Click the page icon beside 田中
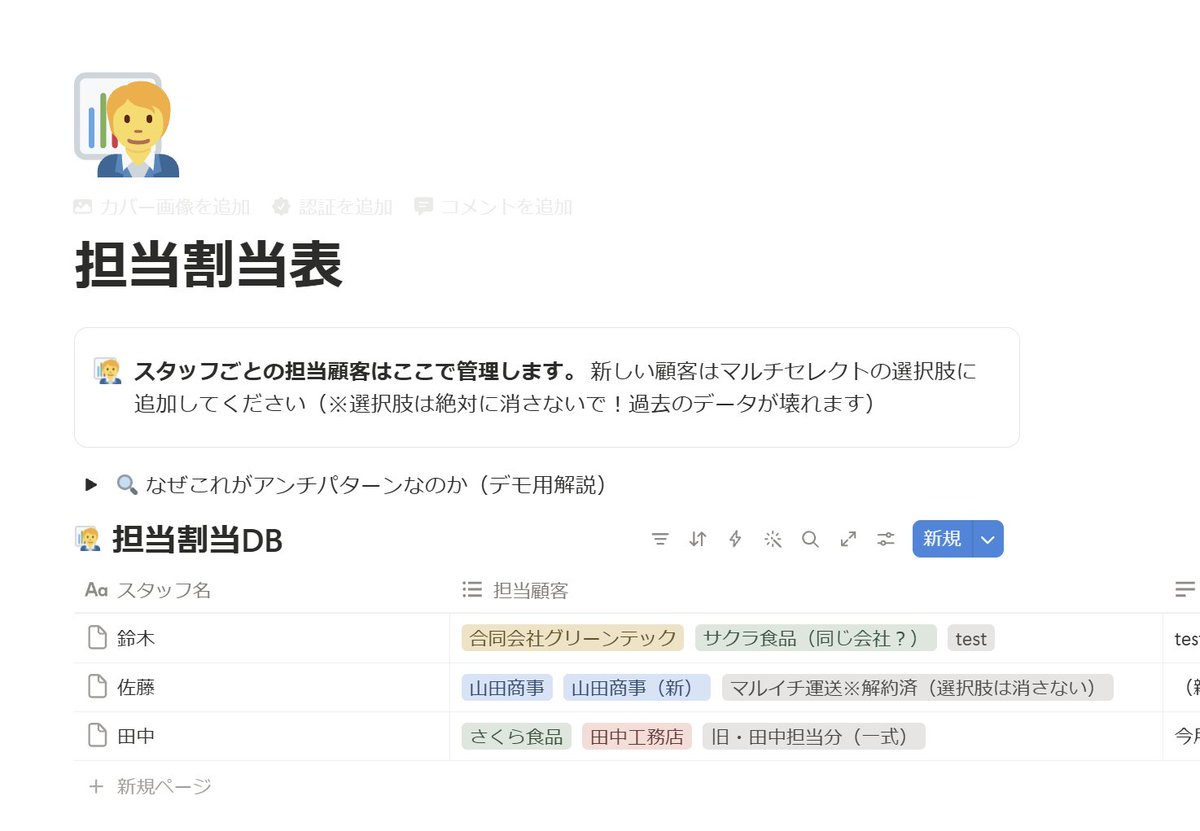The image size is (1200, 831). 97,736
